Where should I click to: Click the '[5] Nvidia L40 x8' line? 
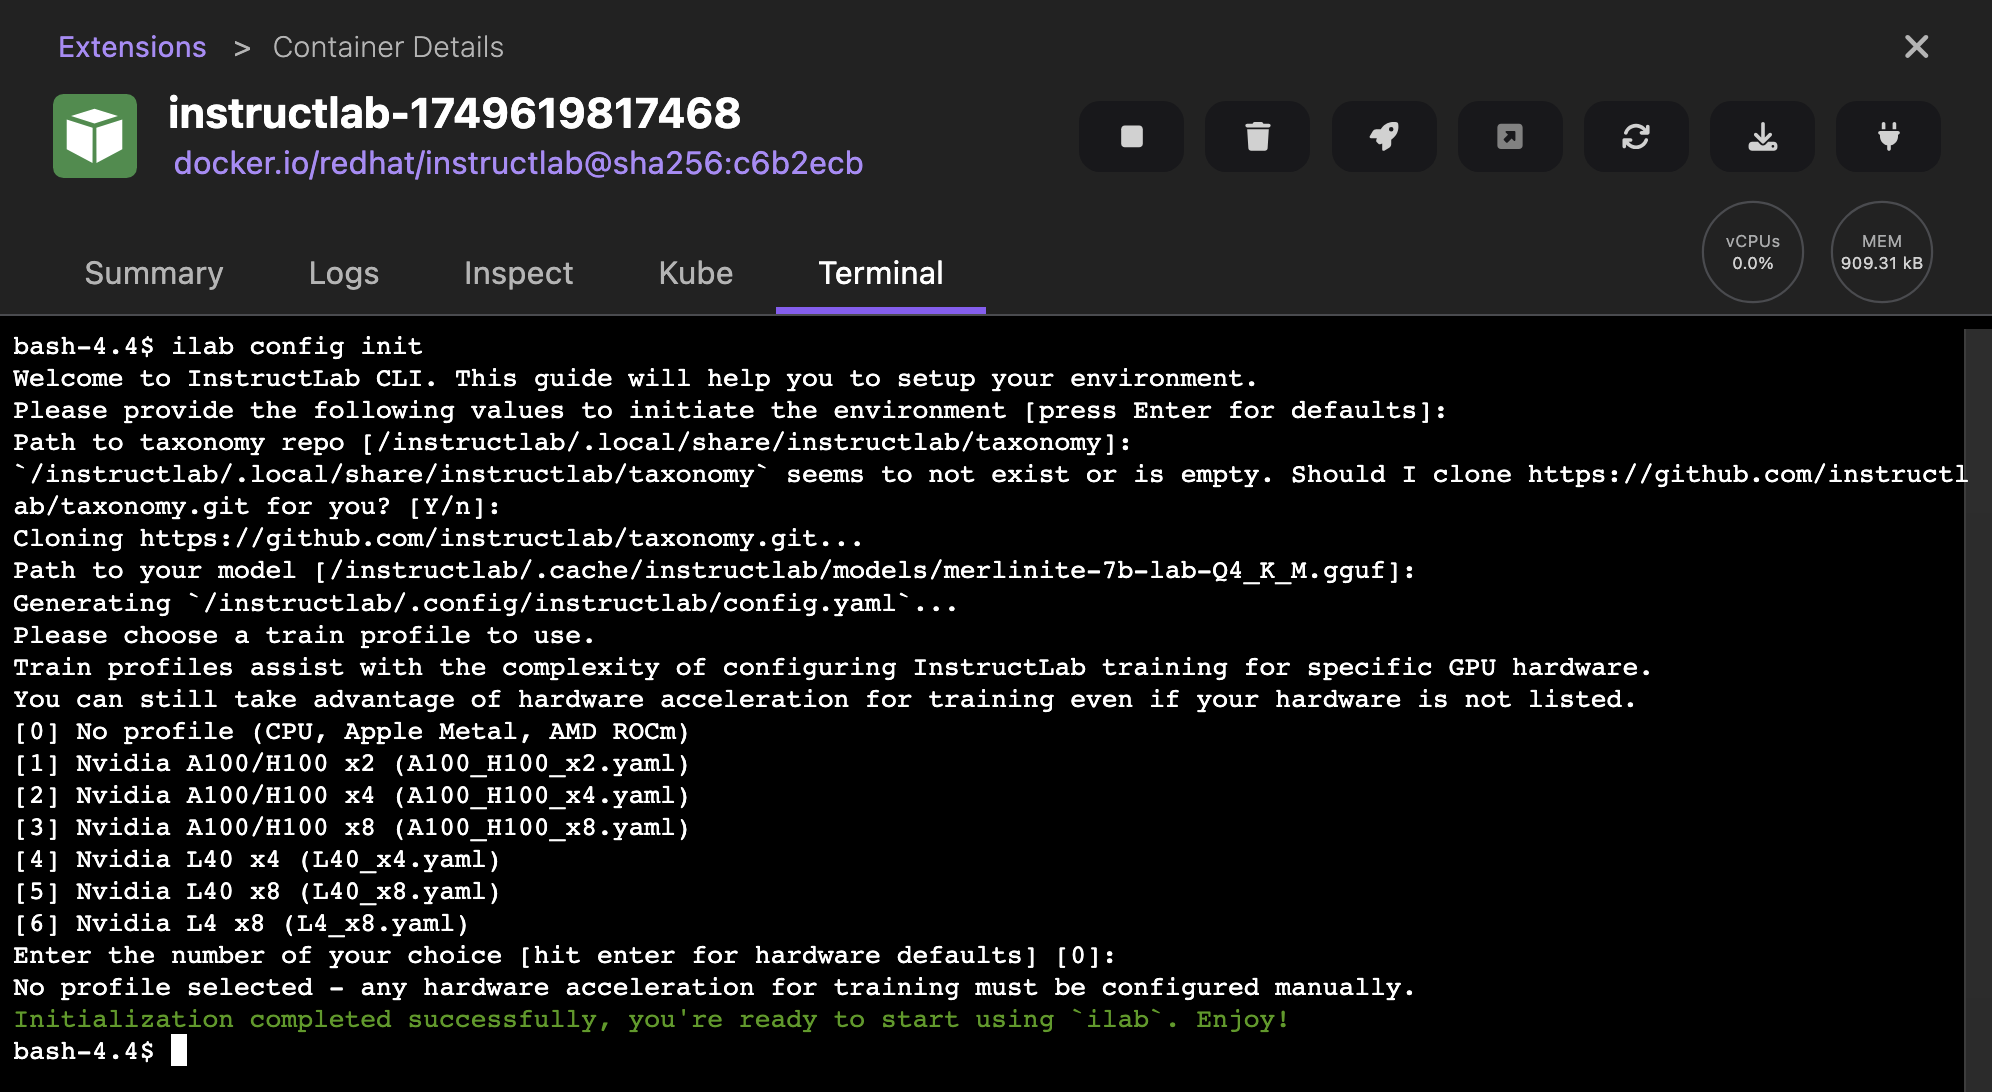pos(256,891)
